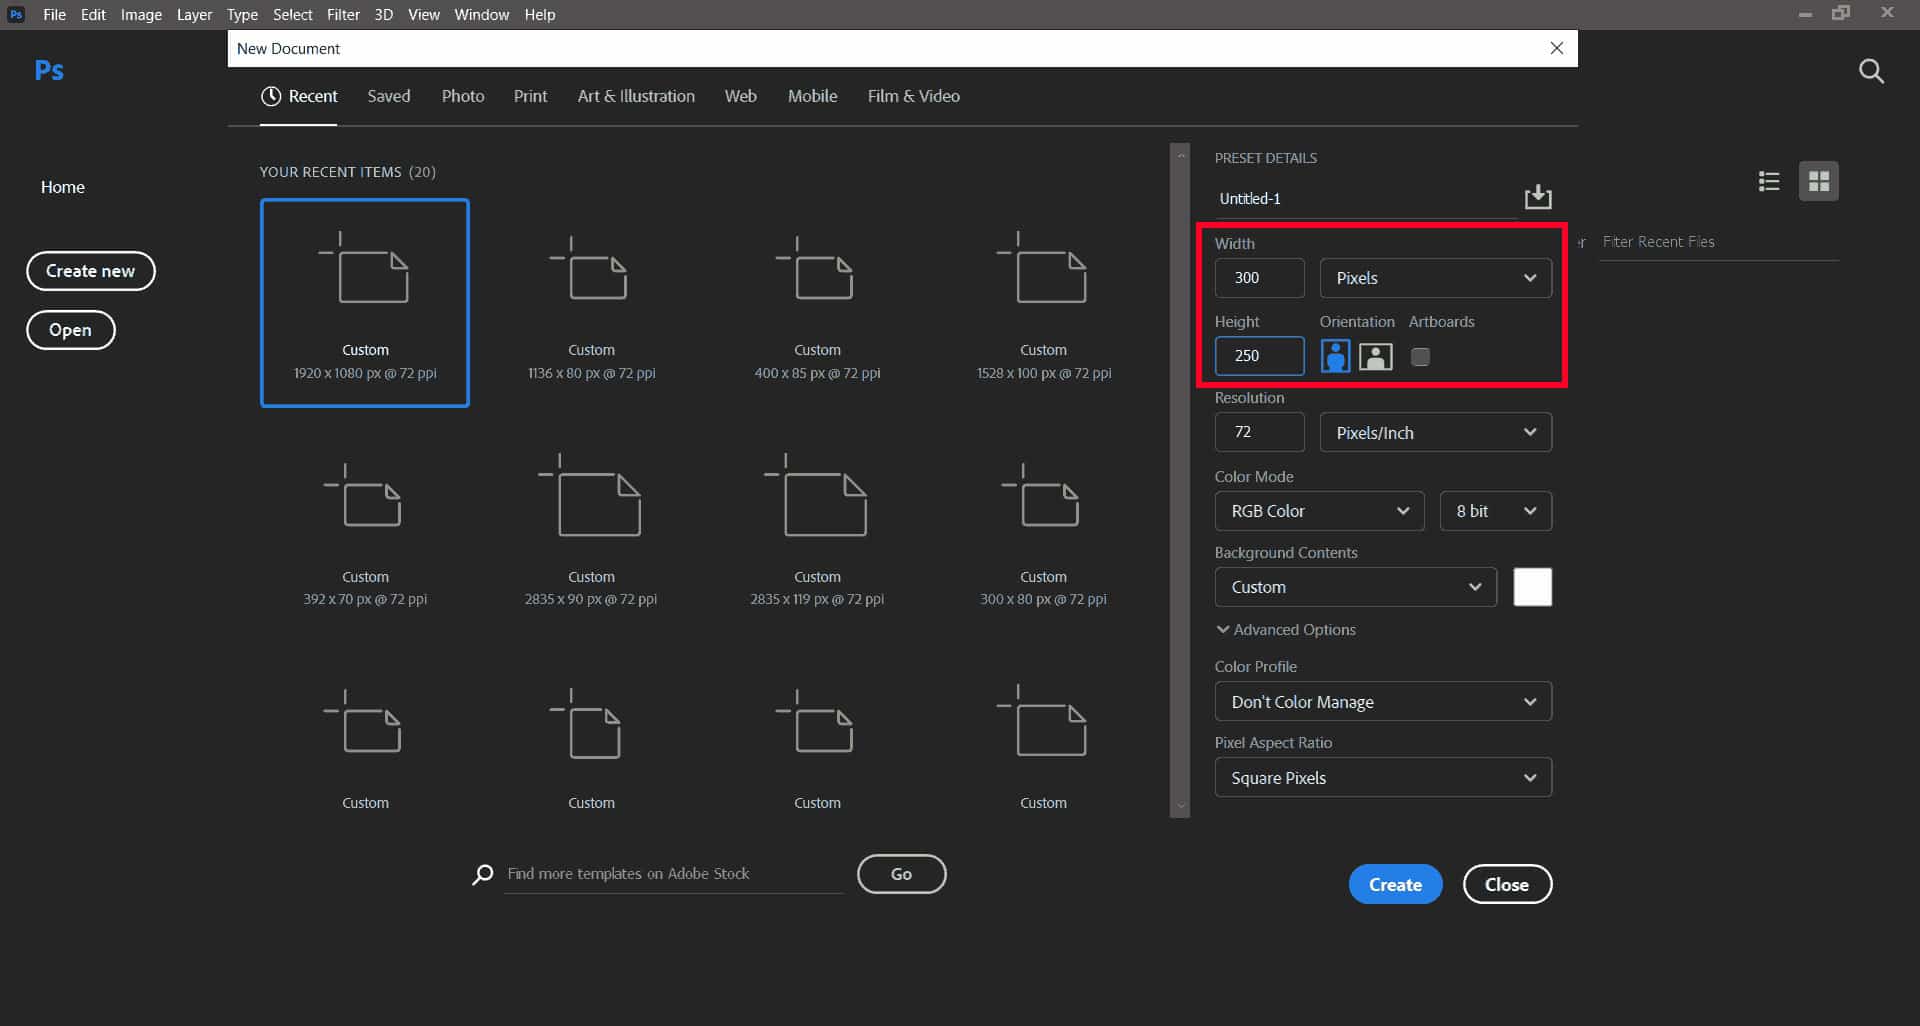Viewport: 1920px width, 1026px height.
Task: Select portrait orientation icon
Action: (1335, 356)
